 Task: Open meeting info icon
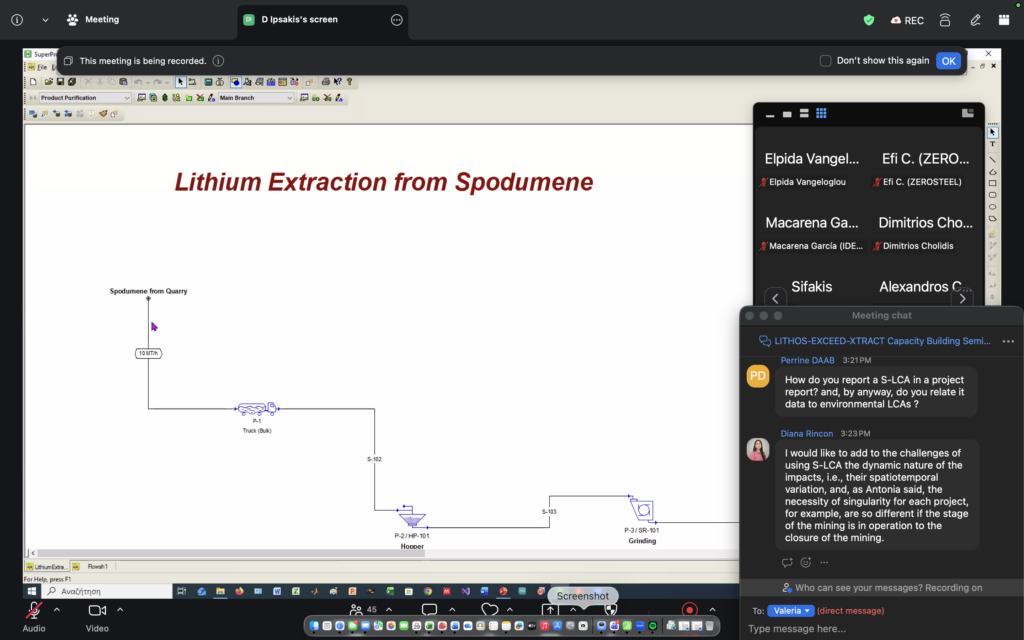(x=17, y=20)
